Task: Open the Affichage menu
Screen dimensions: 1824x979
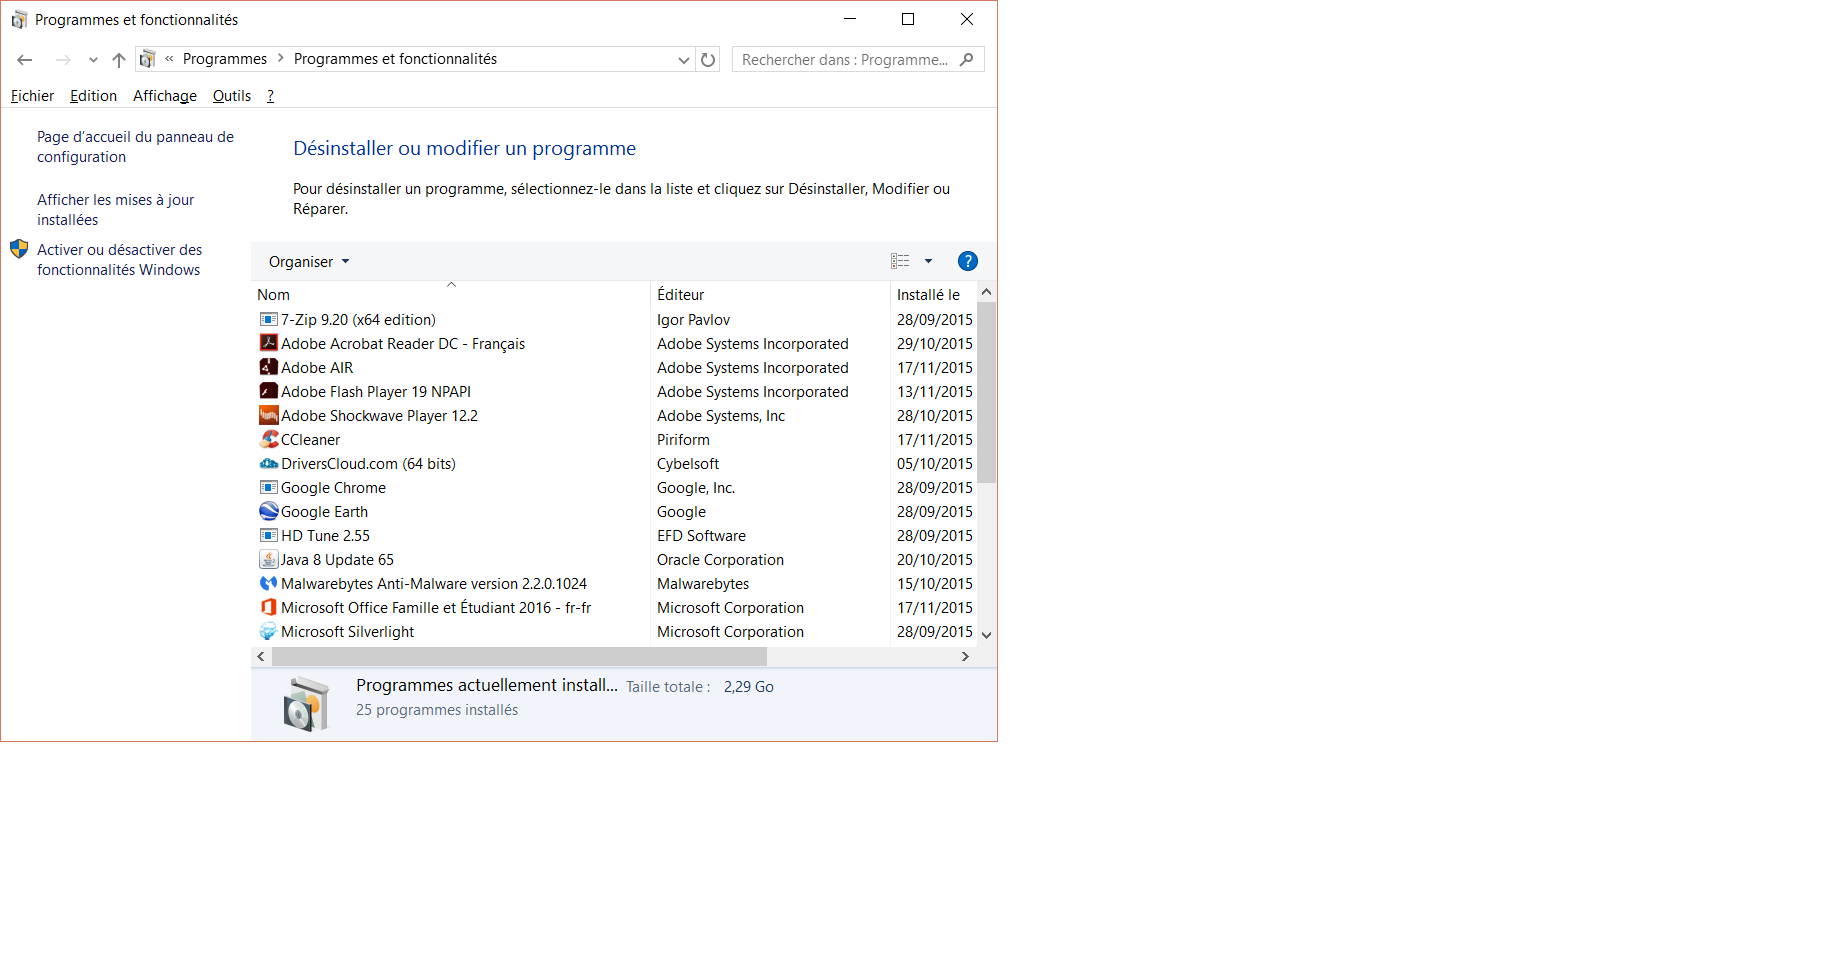Action: point(165,96)
